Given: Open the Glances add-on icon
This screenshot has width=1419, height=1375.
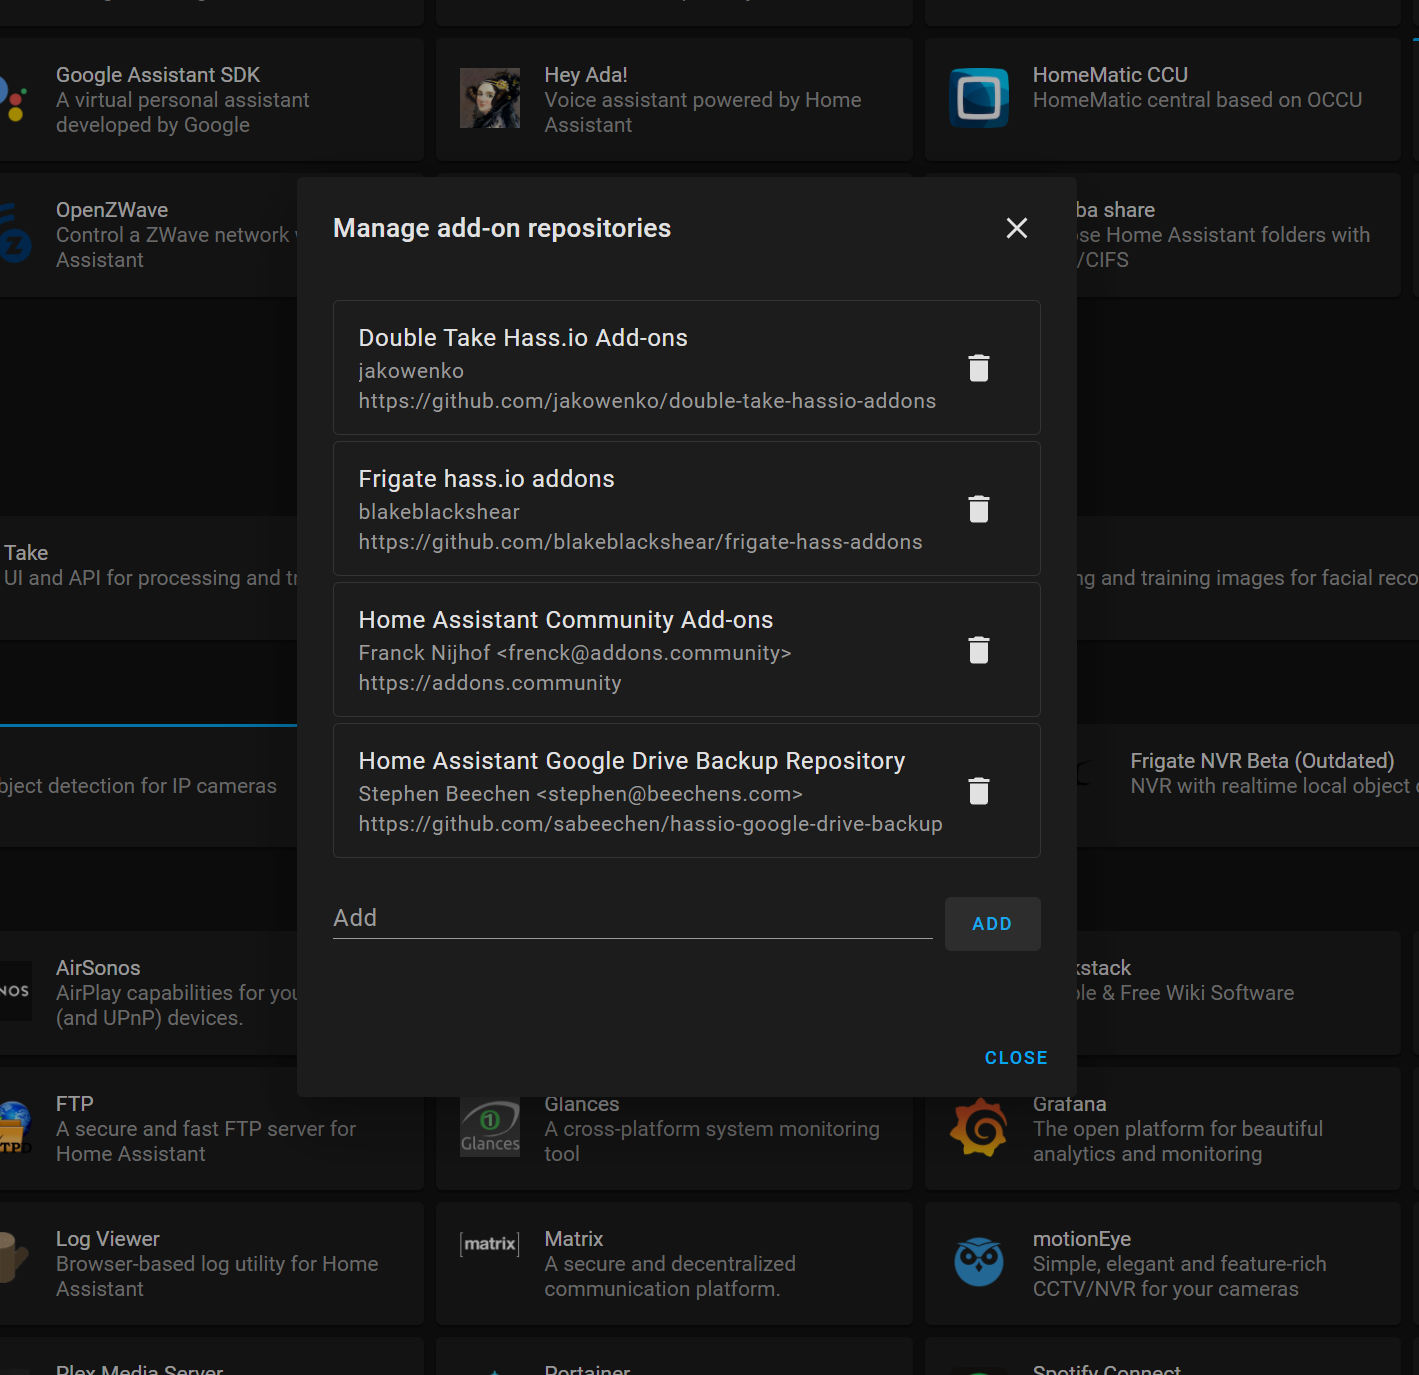Looking at the screenshot, I should [490, 1128].
